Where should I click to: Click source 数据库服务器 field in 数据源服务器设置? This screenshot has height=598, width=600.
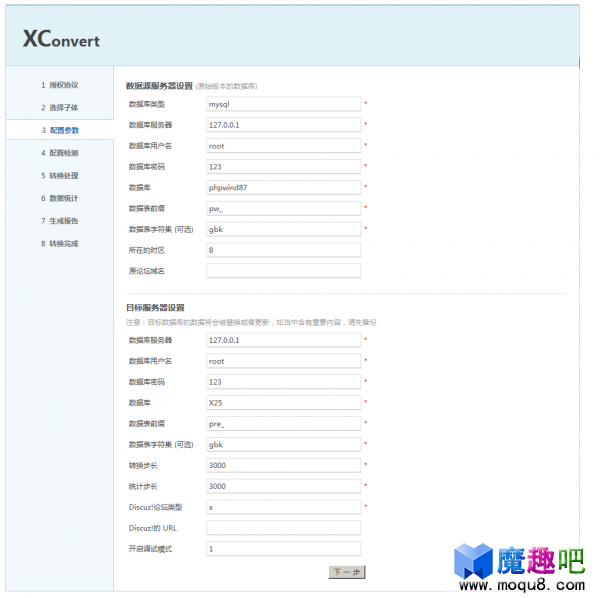pyautogui.click(x=284, y=125)
